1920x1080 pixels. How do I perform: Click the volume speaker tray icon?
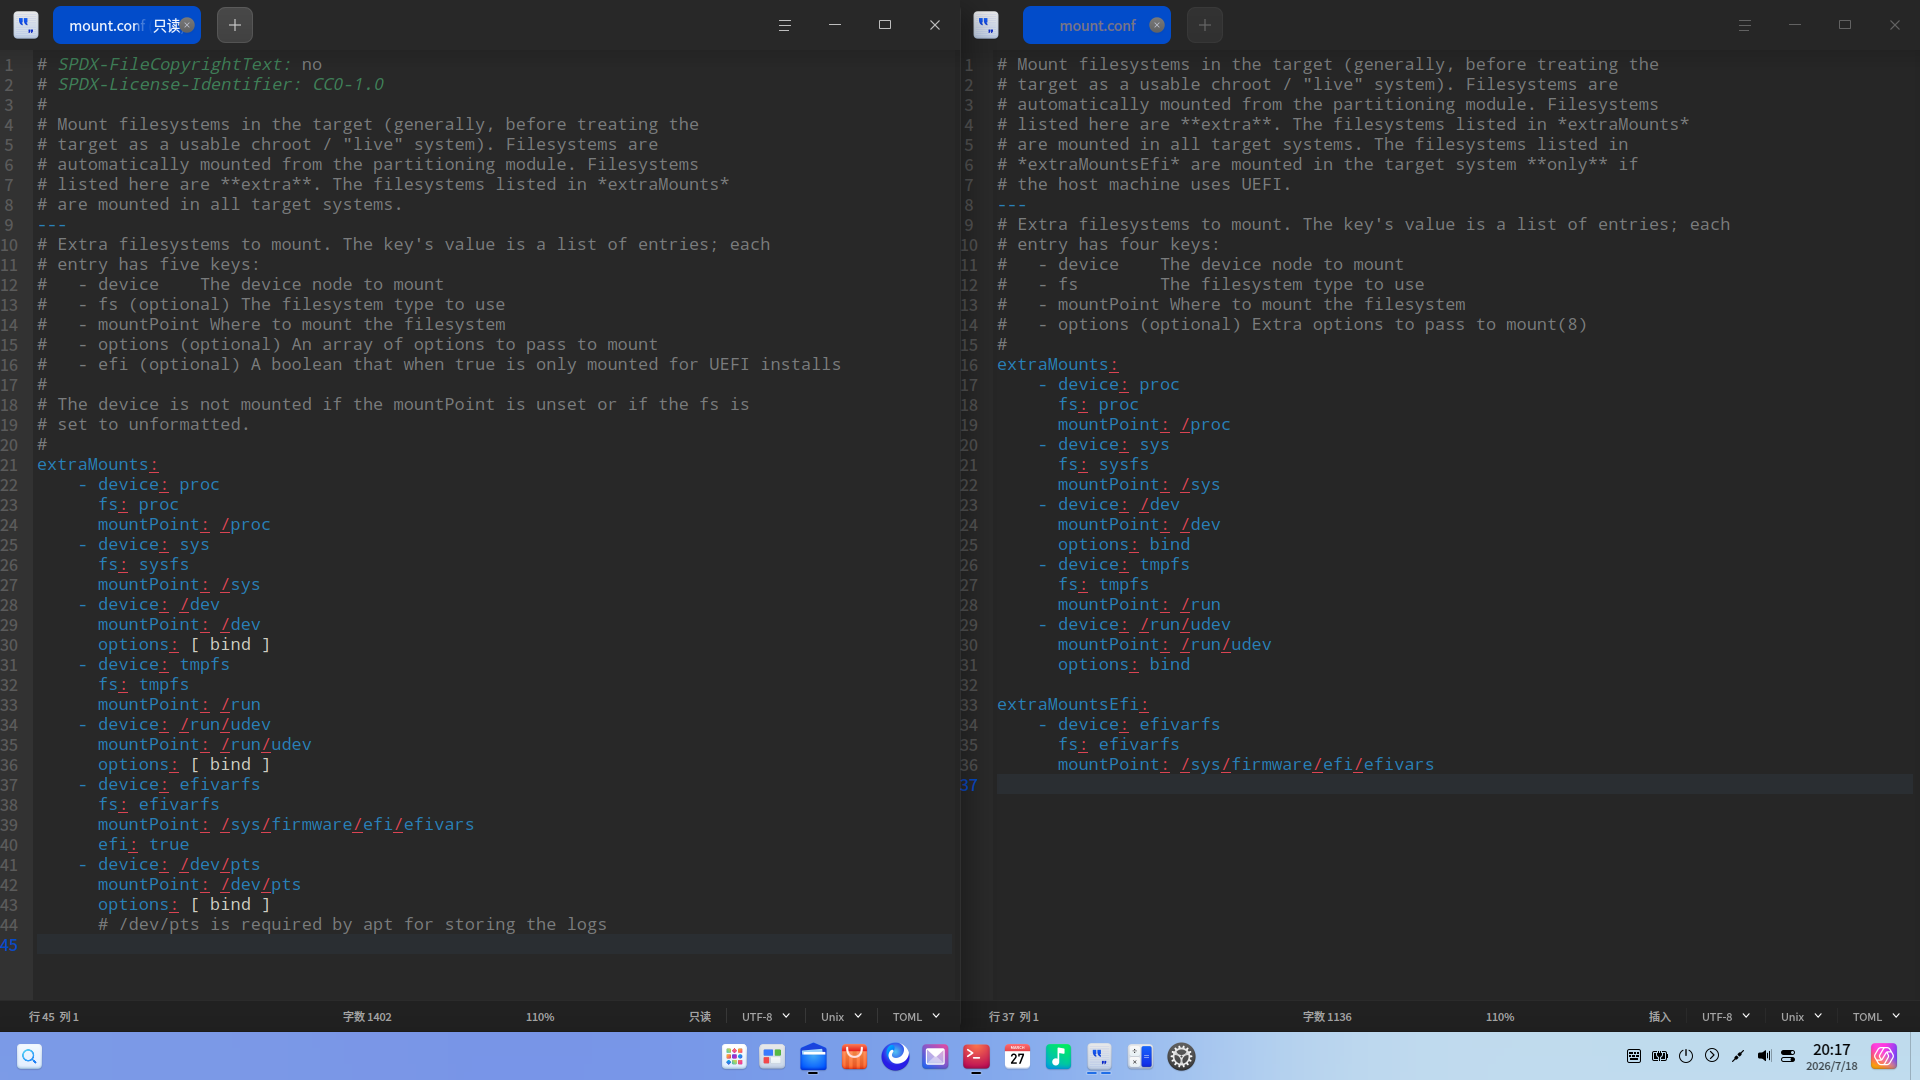1764,1056
